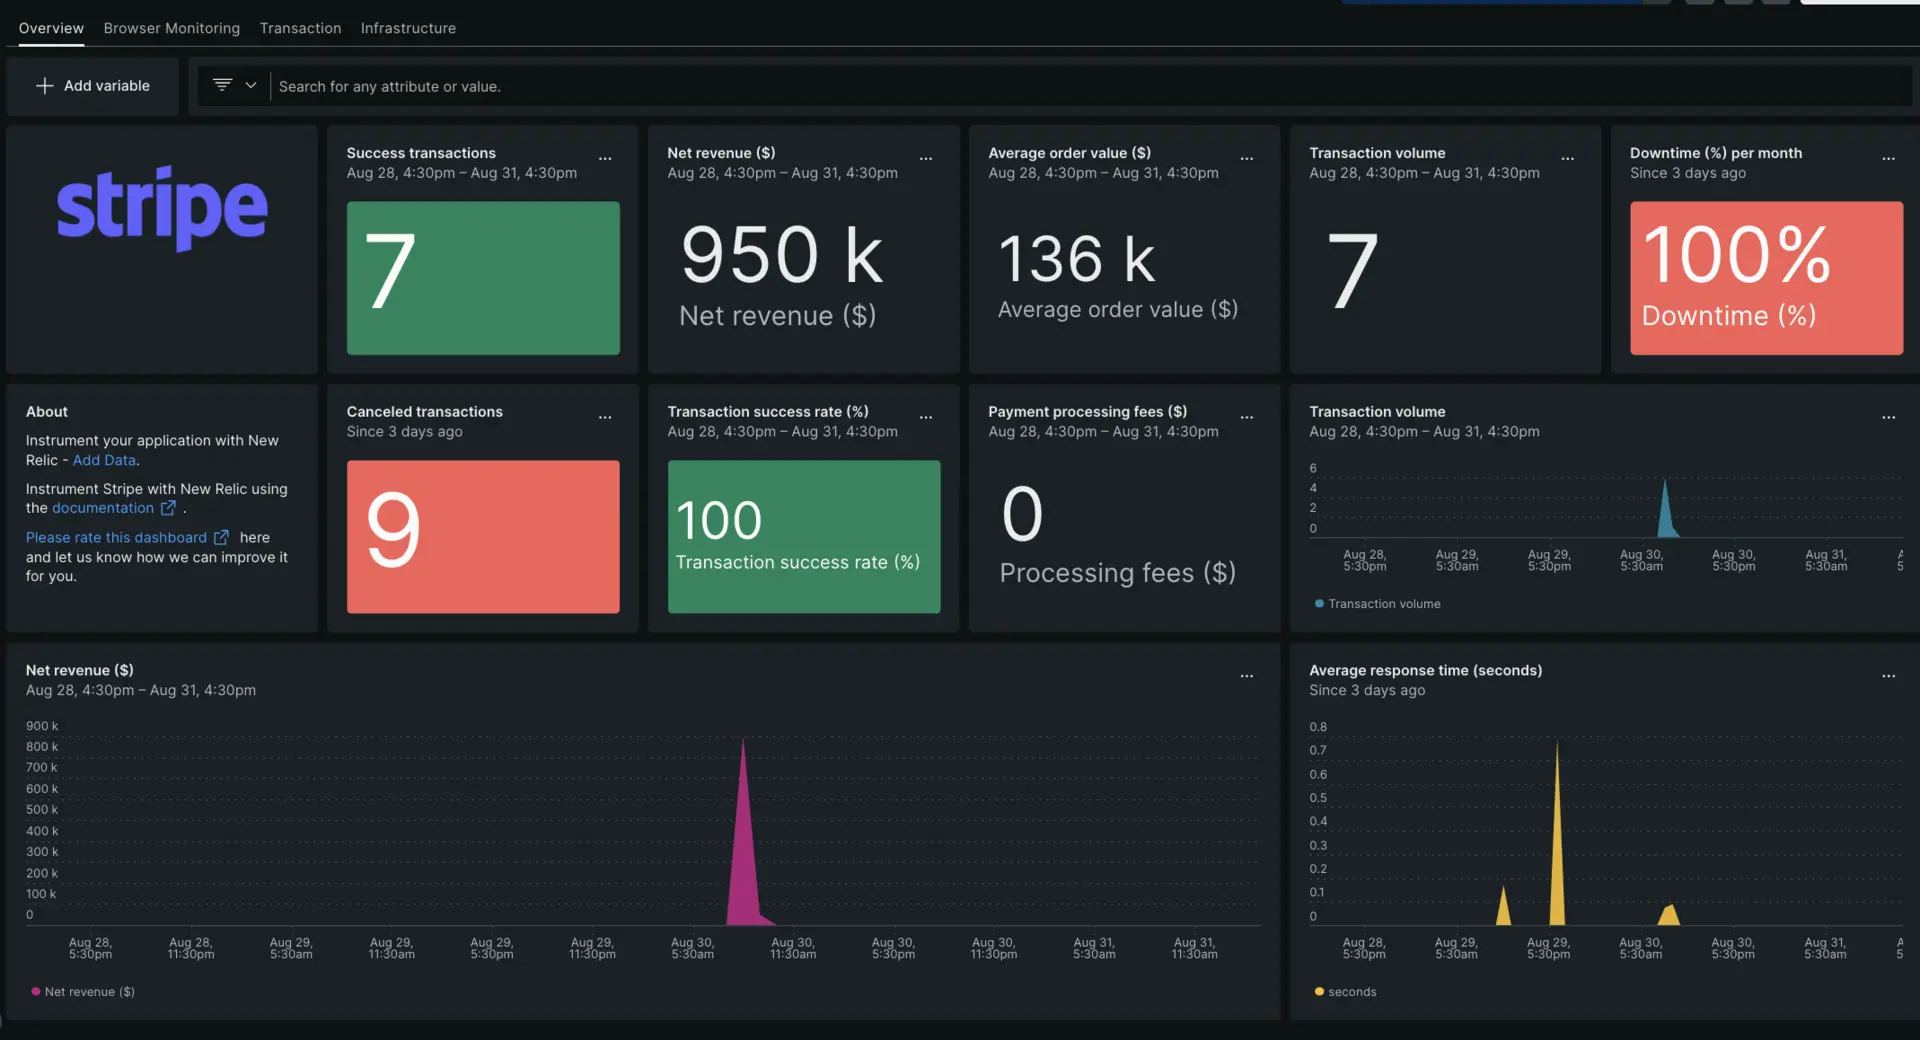Open the Transaction success rate ellipsis menu

point(926,418)
